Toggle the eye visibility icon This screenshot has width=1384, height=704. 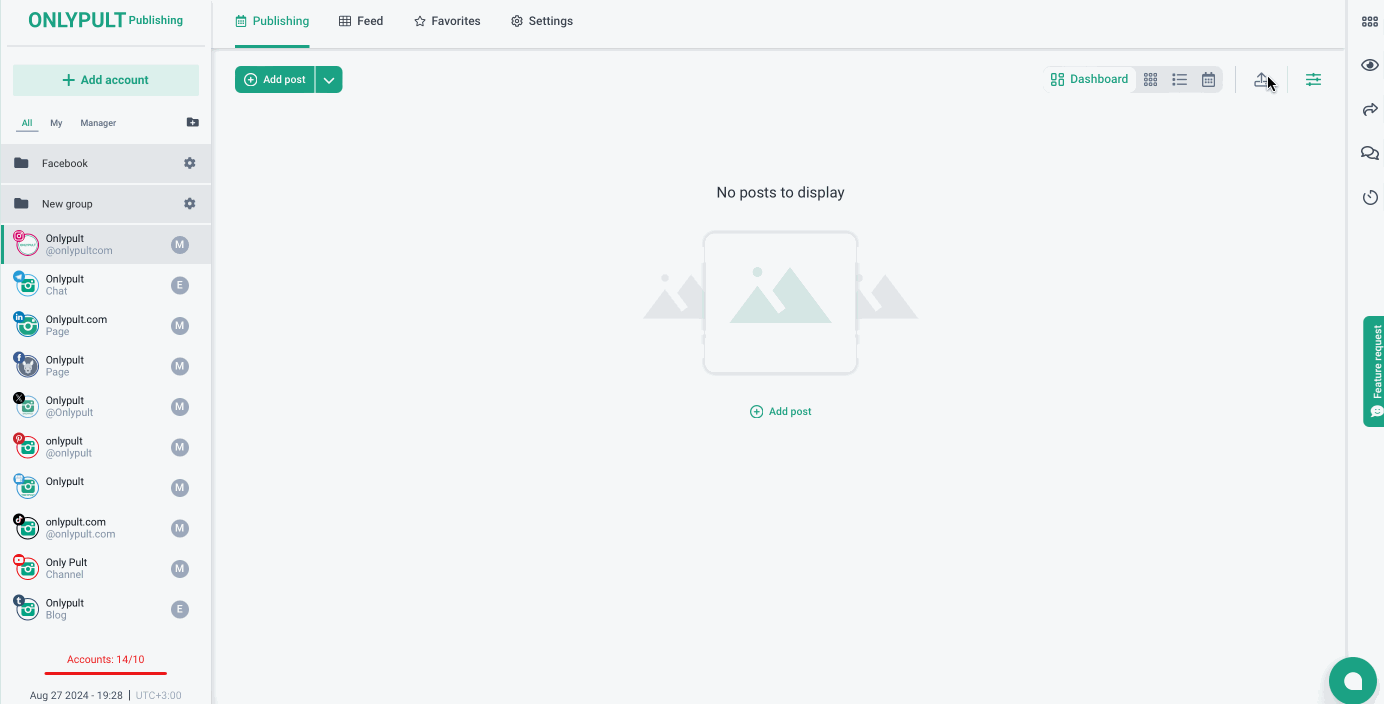pyautogui.click(x=1369, y=65)
